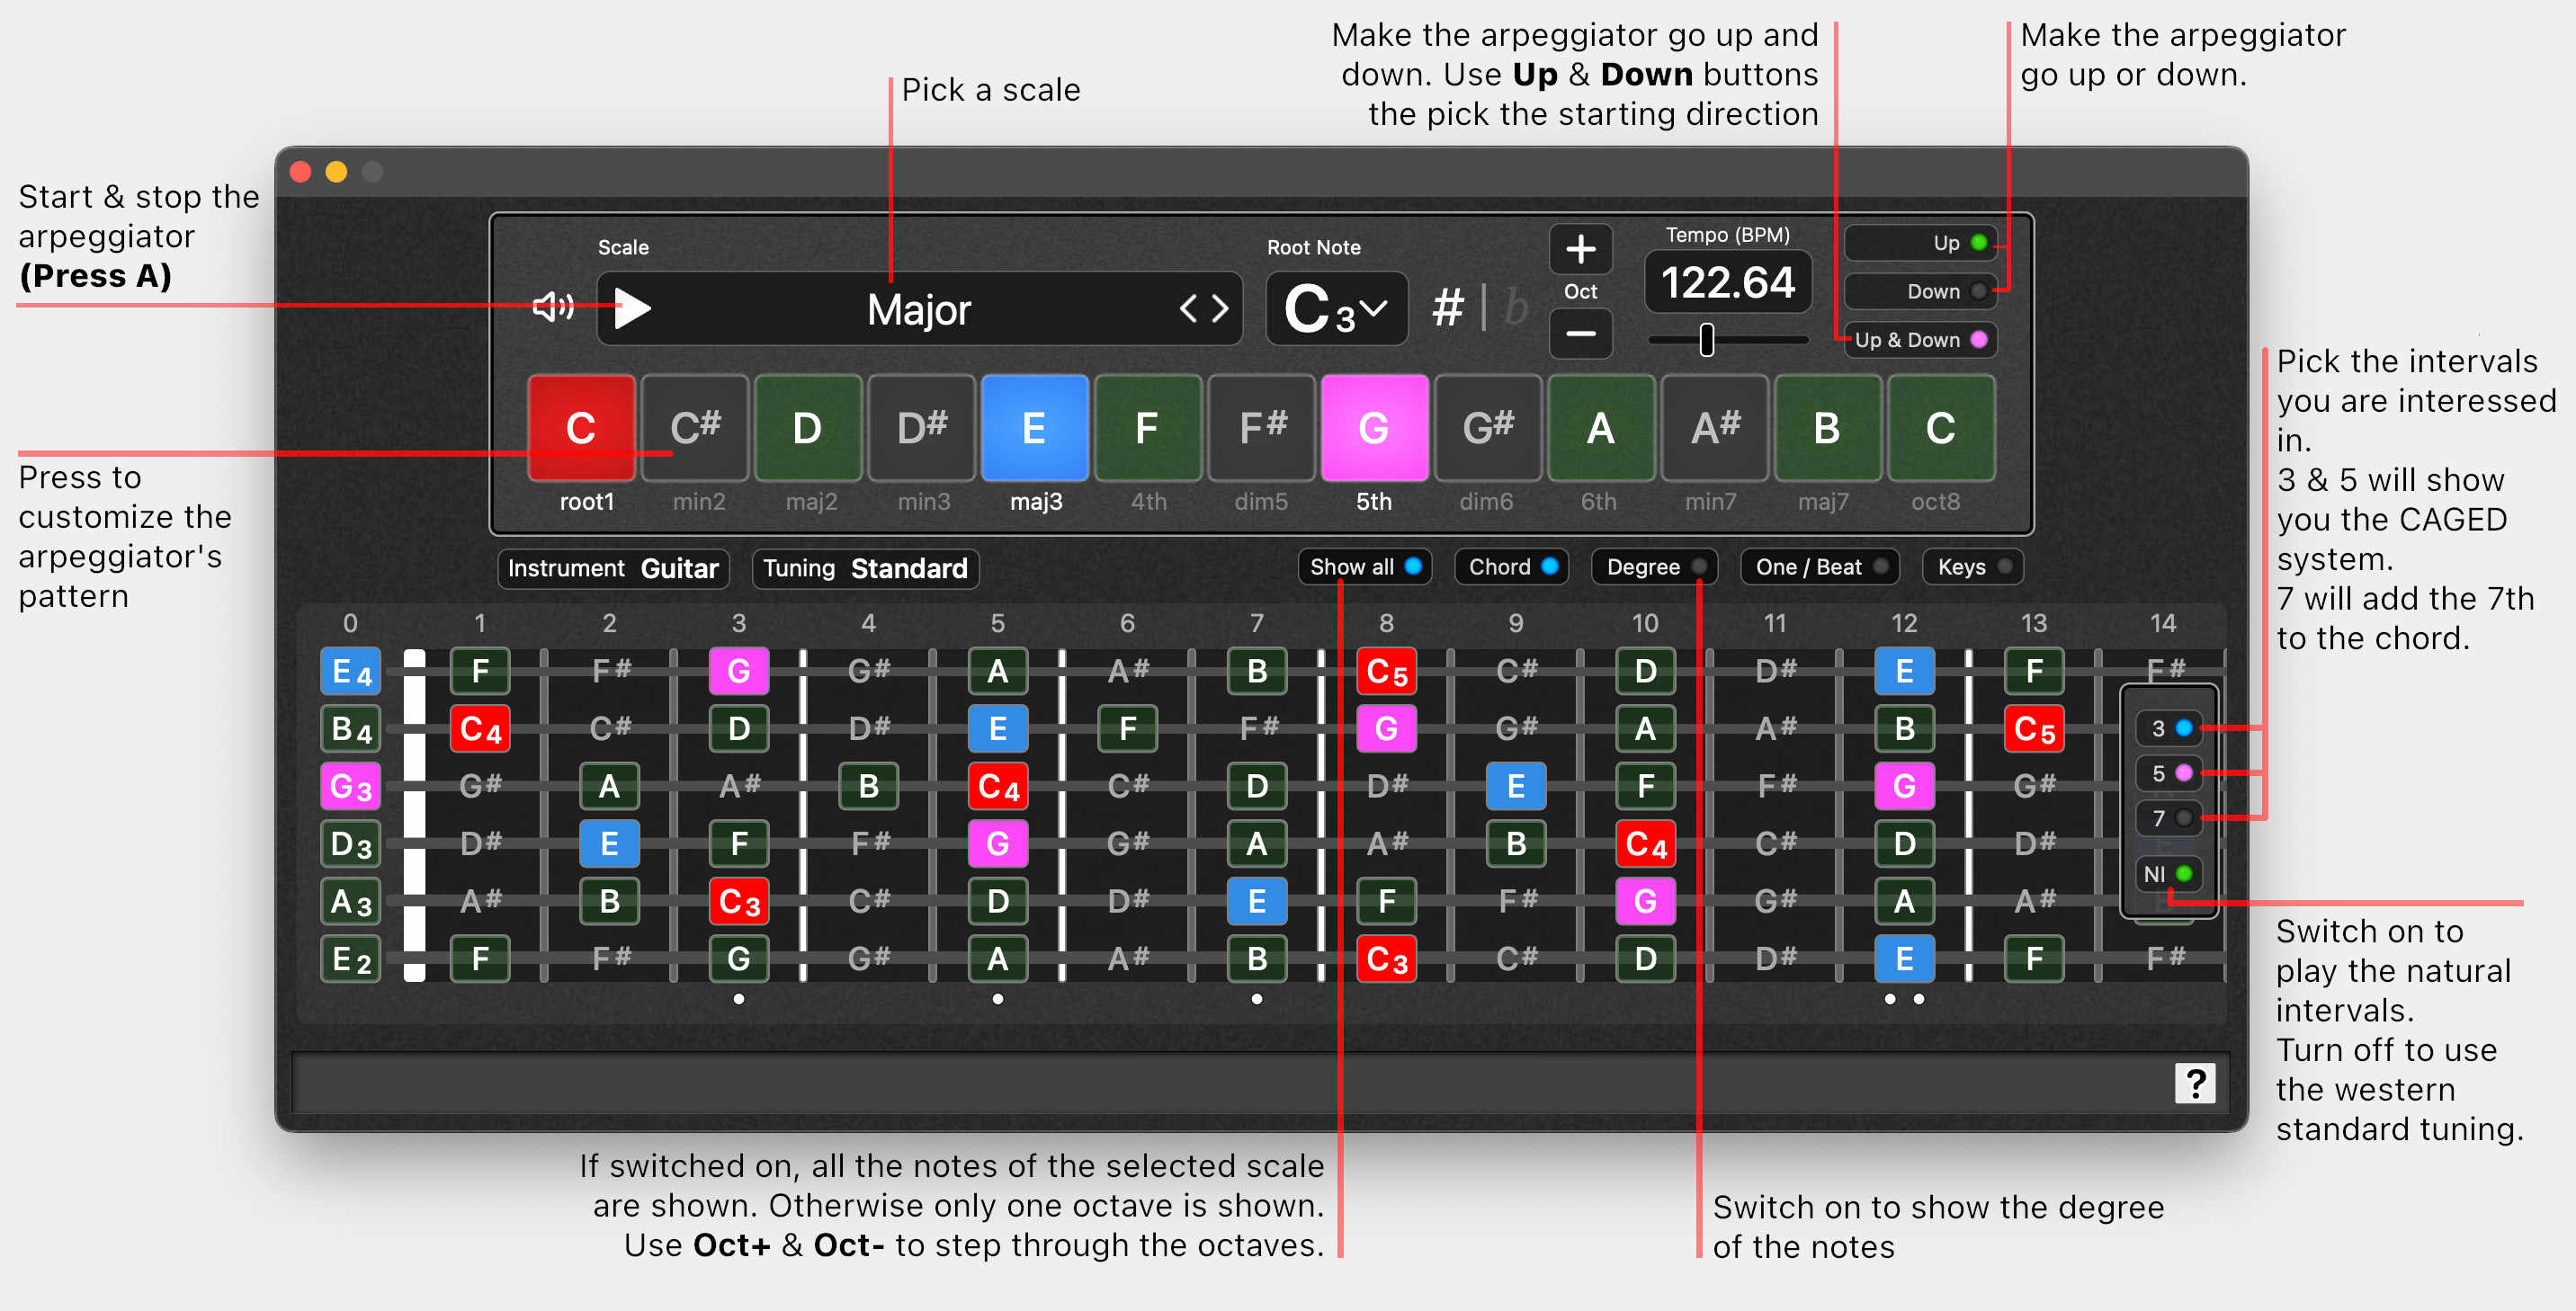Lower the octave with the minus button
2576x1311 pixels.
(x=1580, y=333)
